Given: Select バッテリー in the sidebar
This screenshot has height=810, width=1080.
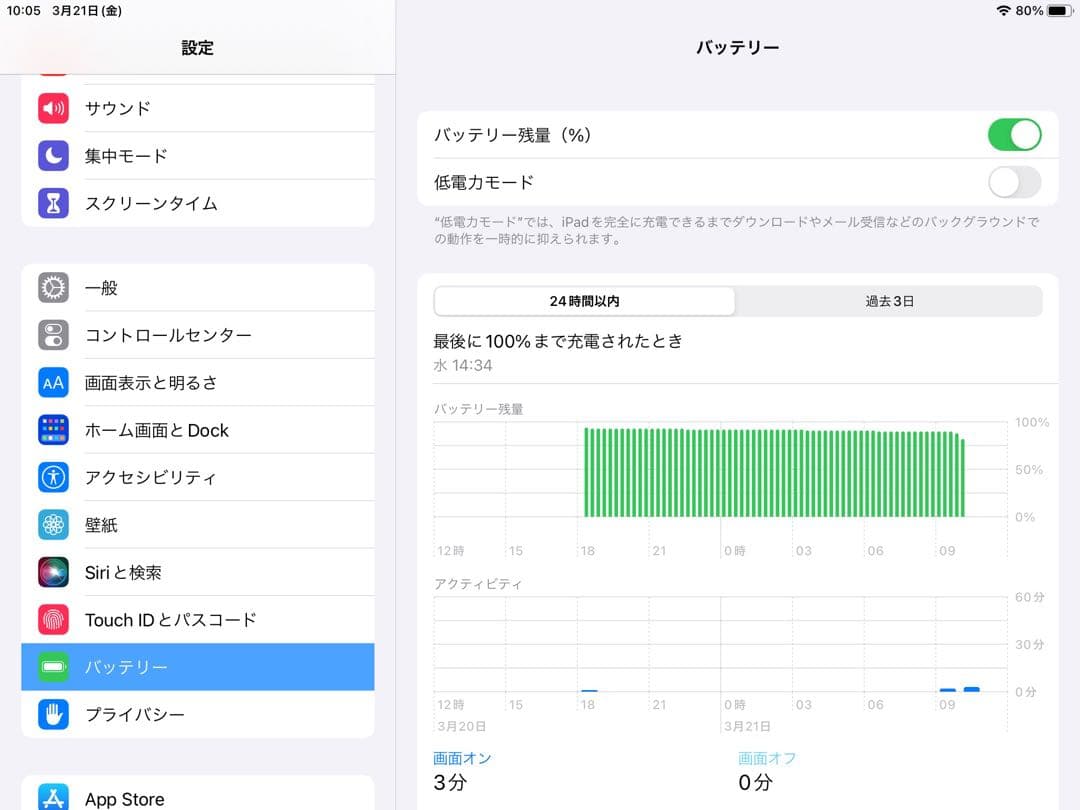Looking at the screenshot, I should pyautogui.click(x=200, y=667).
